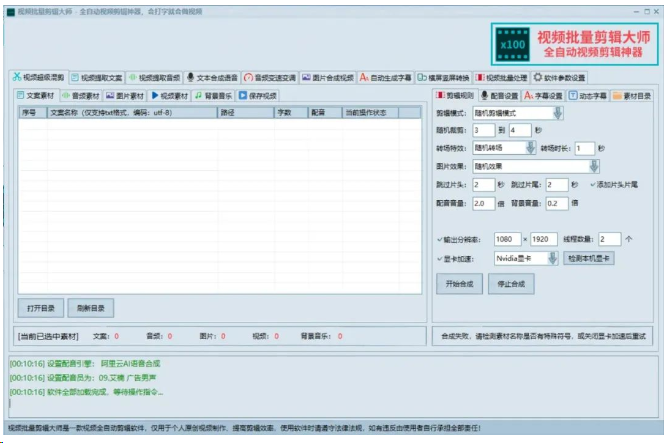This screenshot has height=443, width=667.
Task: Click the resolution width field 1080
Action: [507, 239]
